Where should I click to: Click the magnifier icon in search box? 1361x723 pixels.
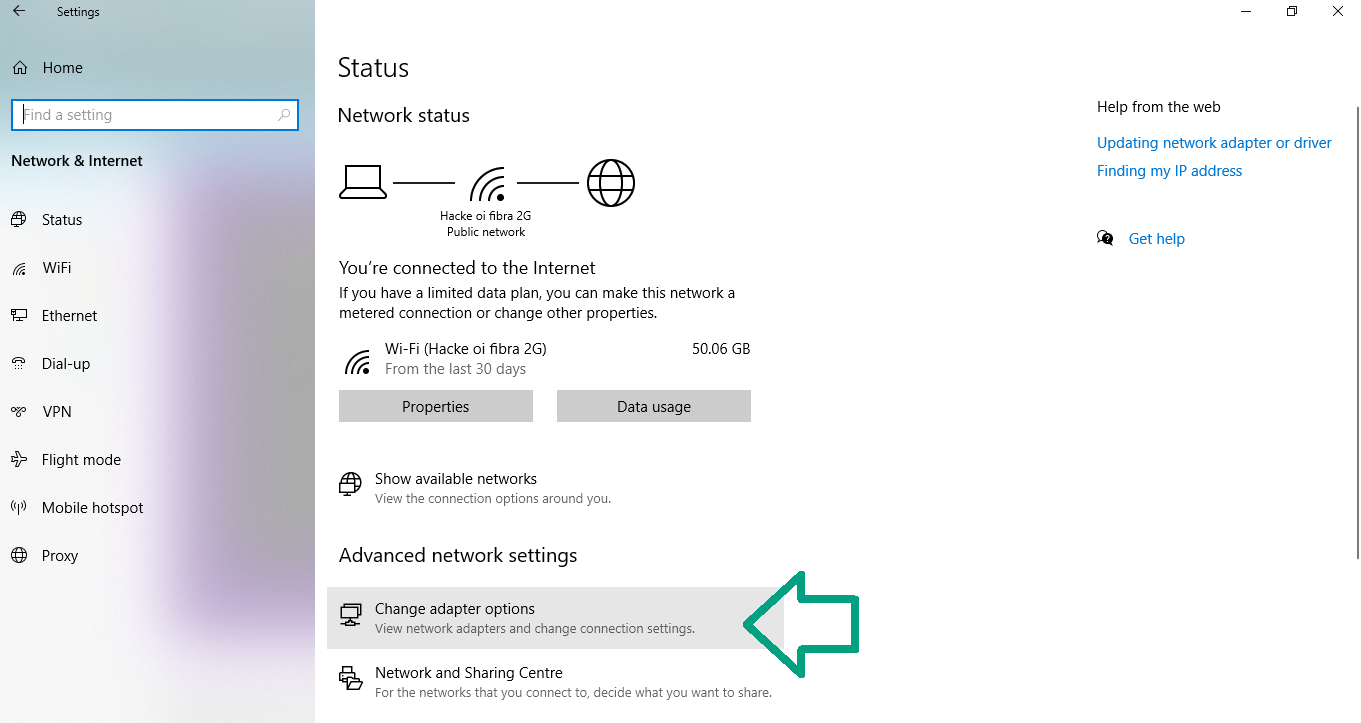284,115
